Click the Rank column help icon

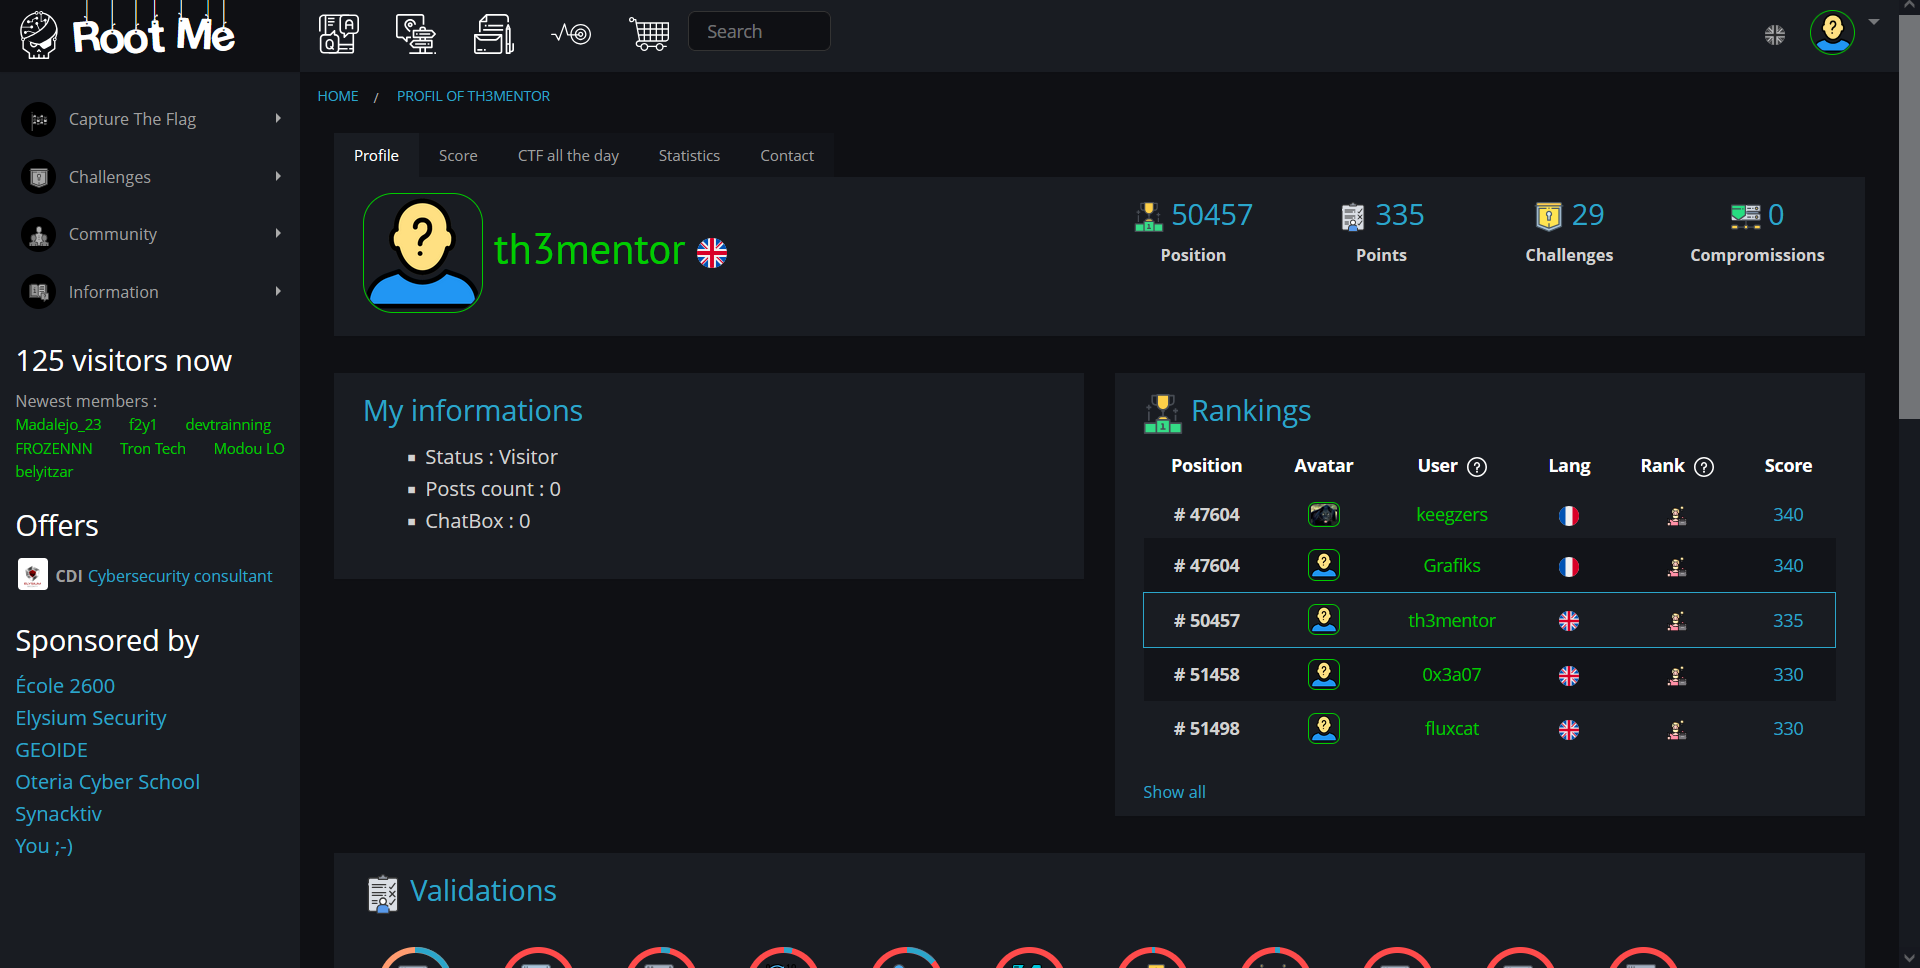[x=1704, y=467]
